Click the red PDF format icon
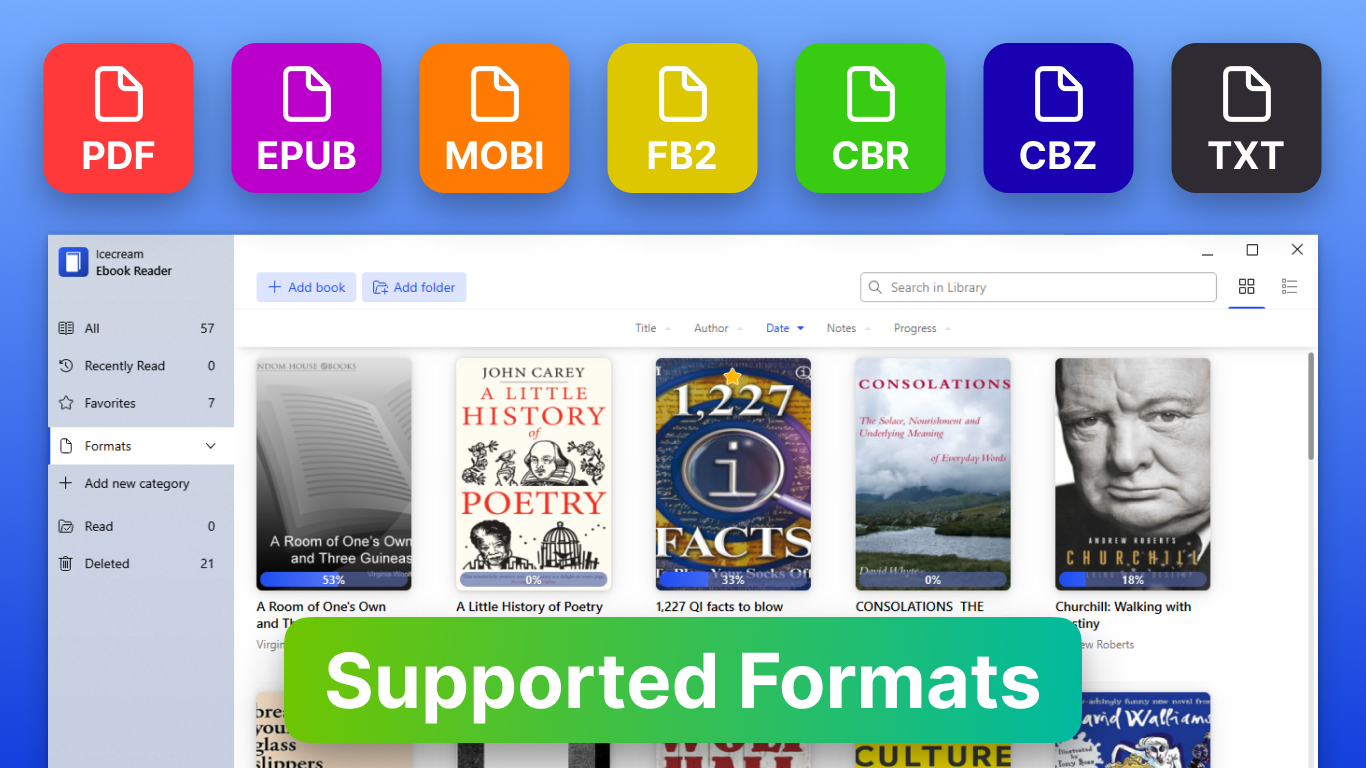The image size is (1366, 768). 118,118
